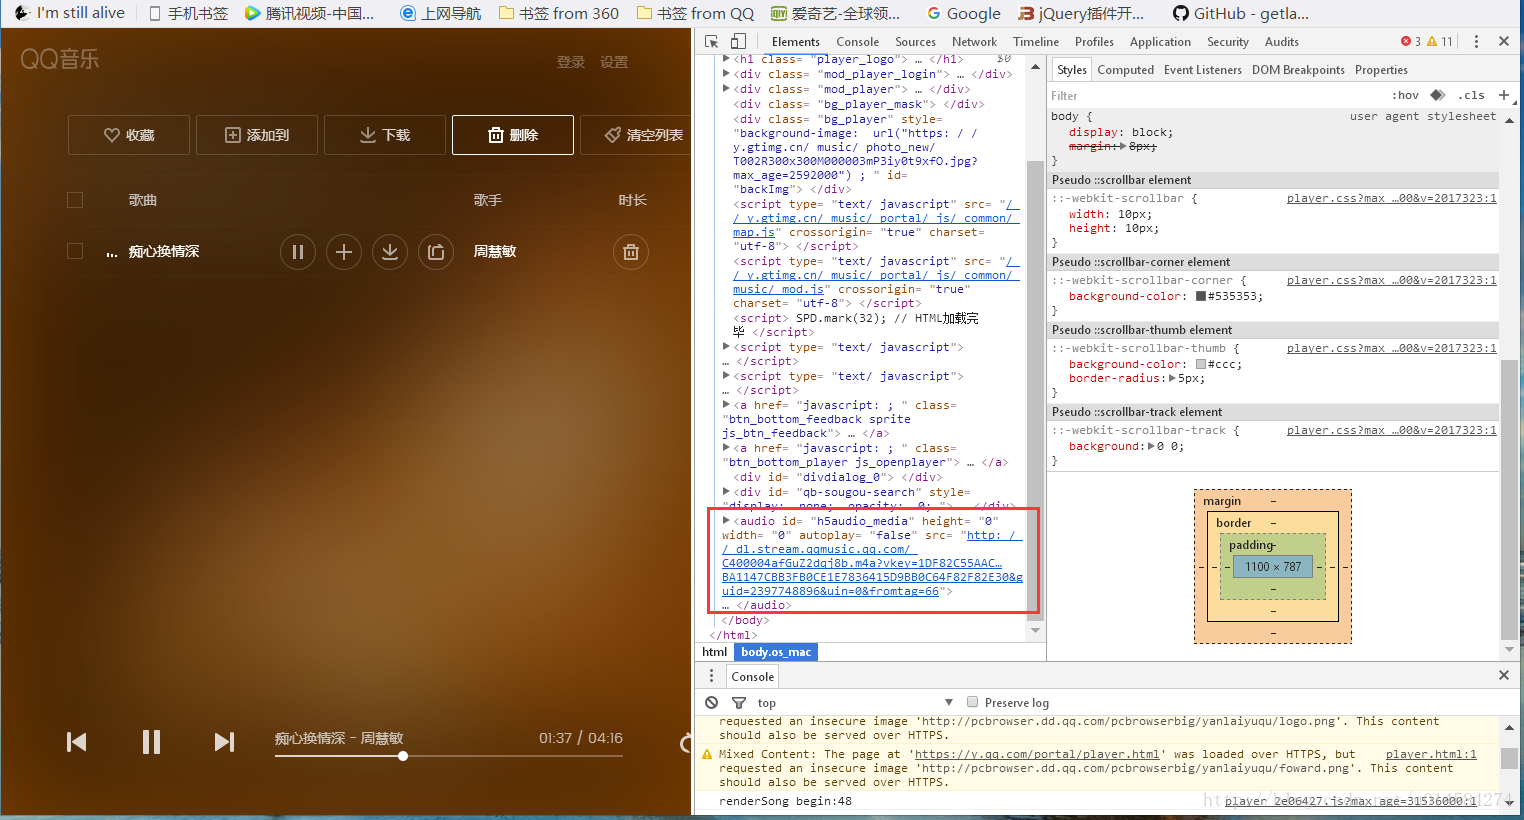Expand the btn_bottom_player anchor node

pyautogui.click(x=726, y=448)
